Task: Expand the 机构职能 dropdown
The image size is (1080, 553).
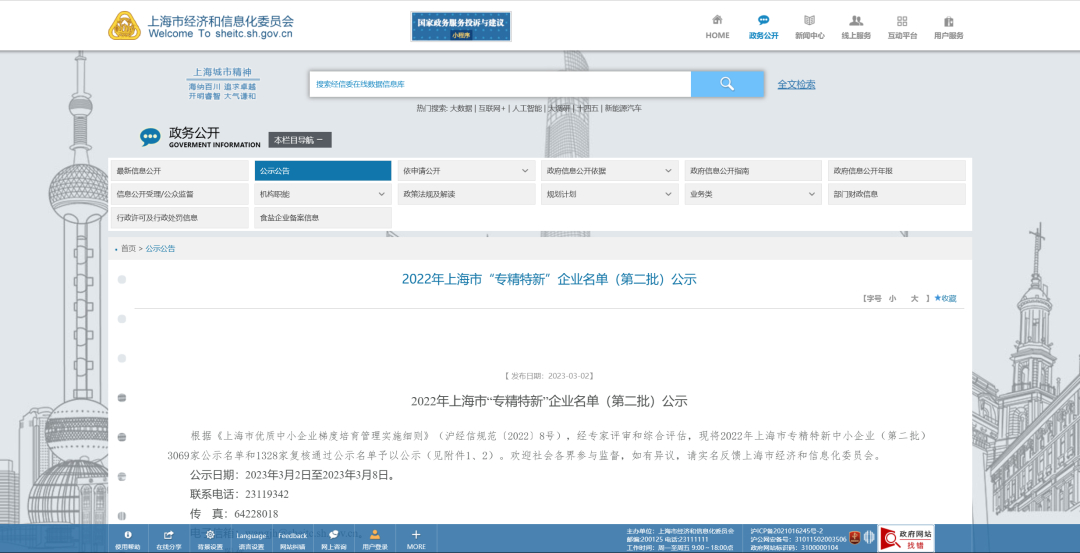Action: coord(381,194)
